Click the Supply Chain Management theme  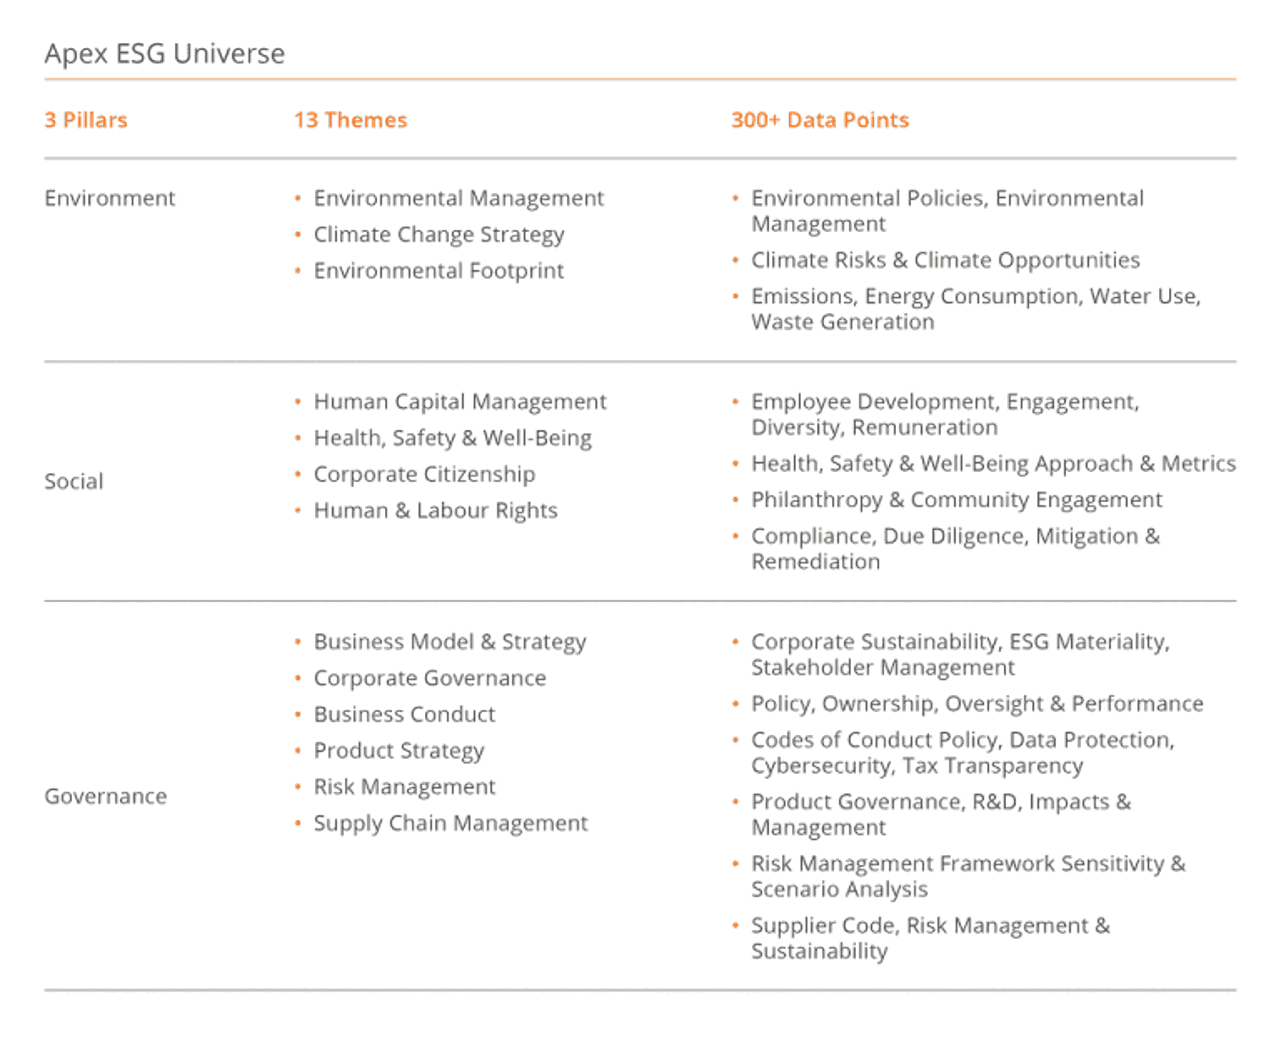point(450,823)
